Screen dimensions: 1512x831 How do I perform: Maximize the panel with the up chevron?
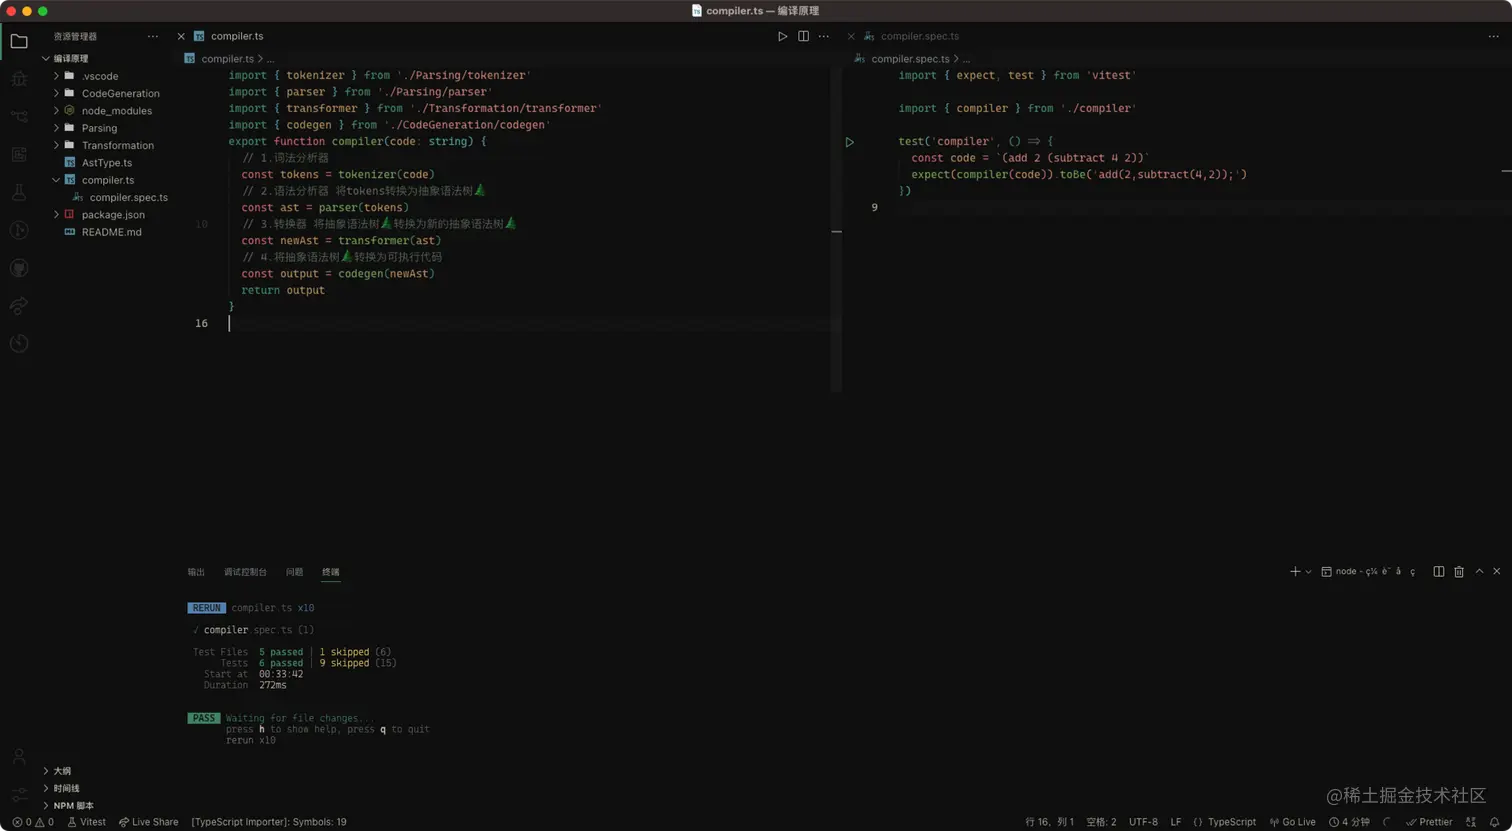click(1479, 571)
